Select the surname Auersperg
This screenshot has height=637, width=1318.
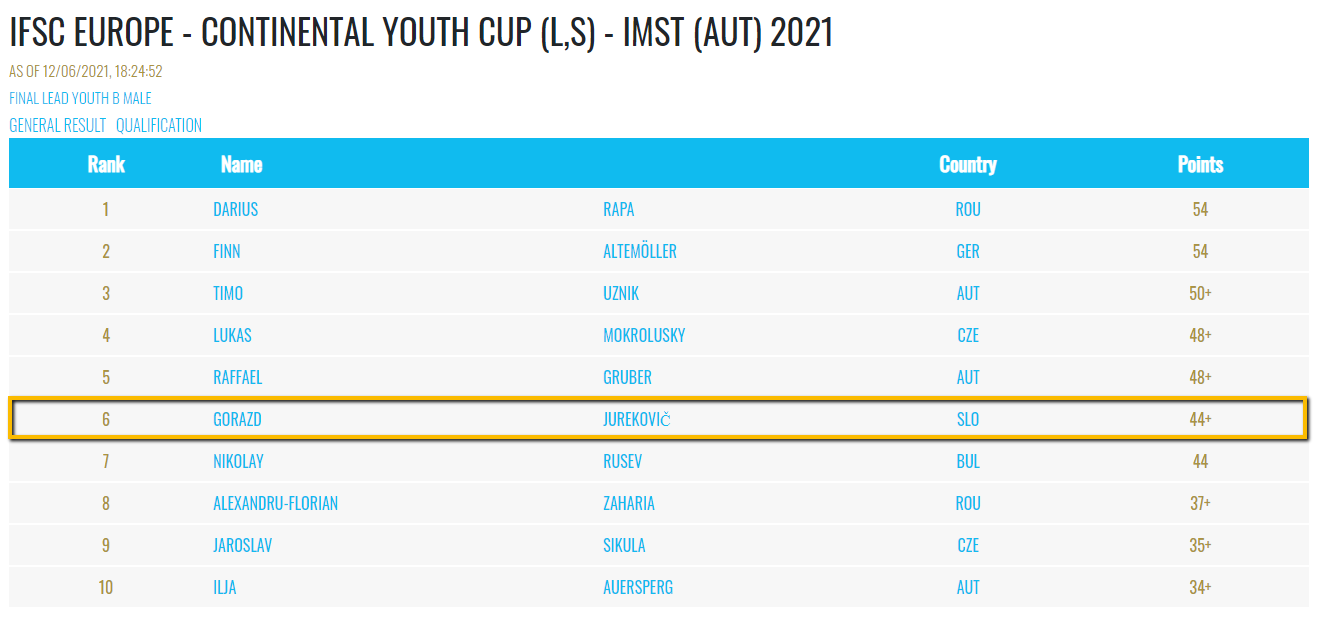pos(638,587)
